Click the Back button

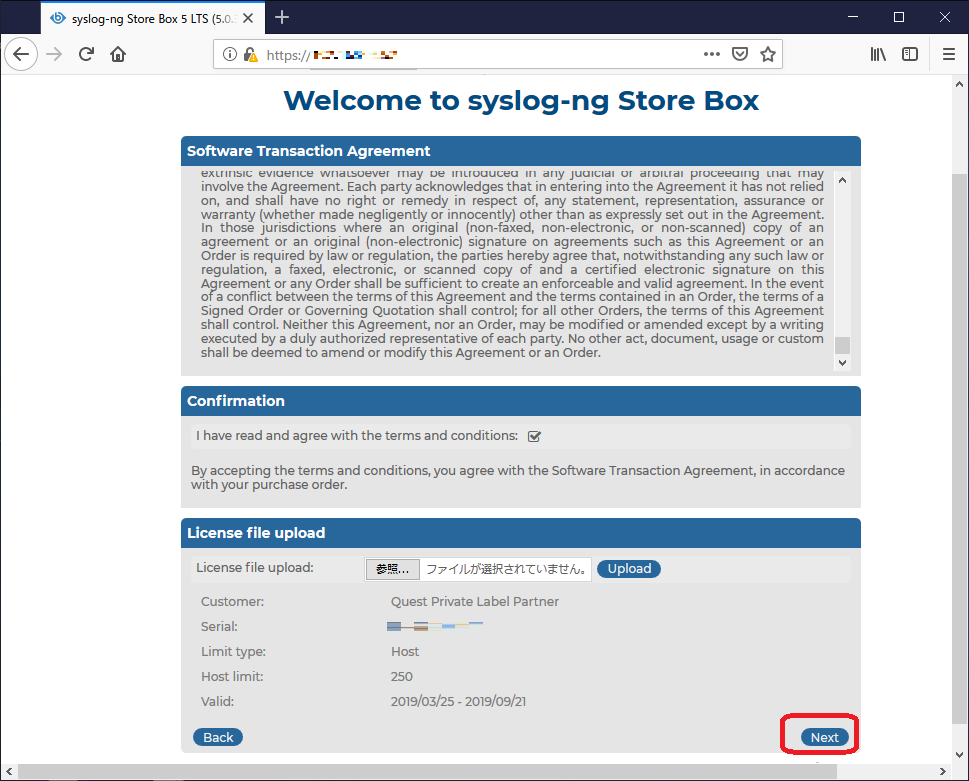pyautogui.click(x=218, y=737)
